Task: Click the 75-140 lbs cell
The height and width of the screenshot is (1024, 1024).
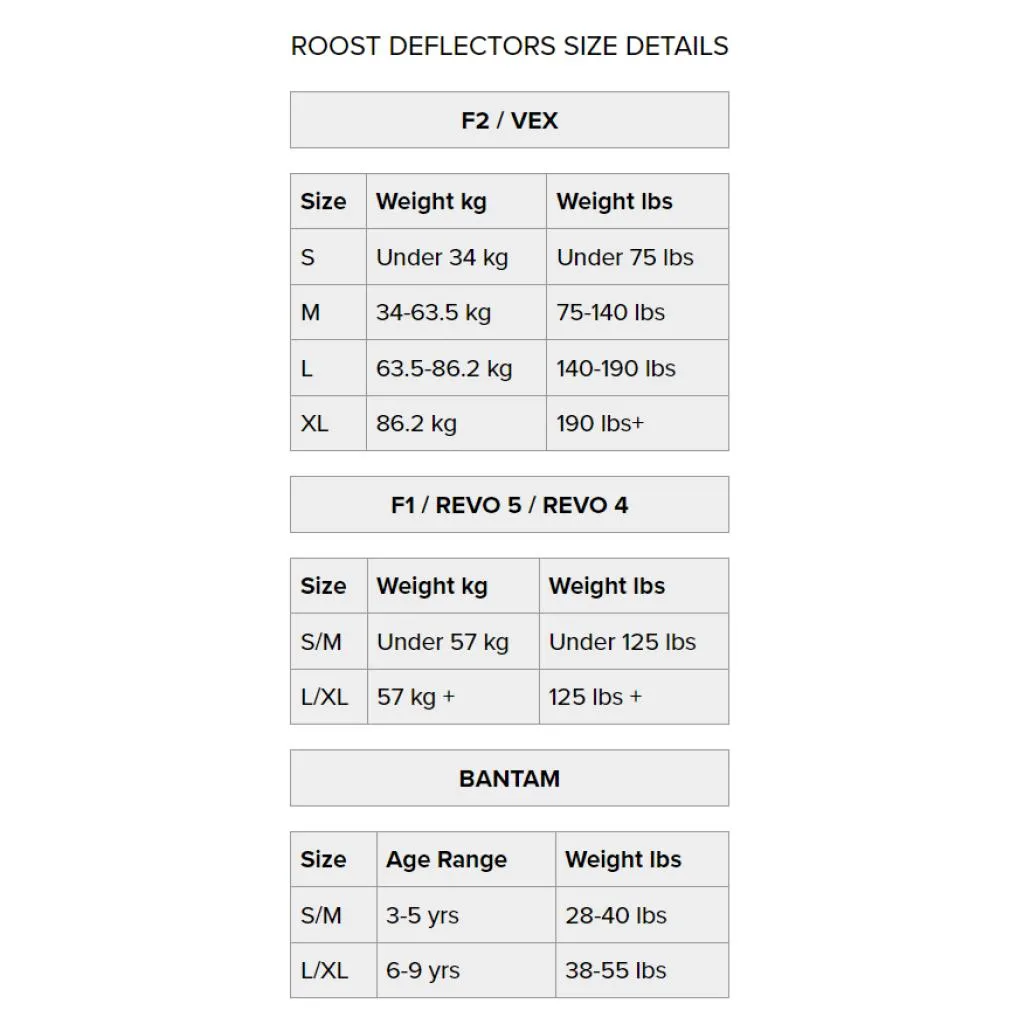Action: coord(637,312)
